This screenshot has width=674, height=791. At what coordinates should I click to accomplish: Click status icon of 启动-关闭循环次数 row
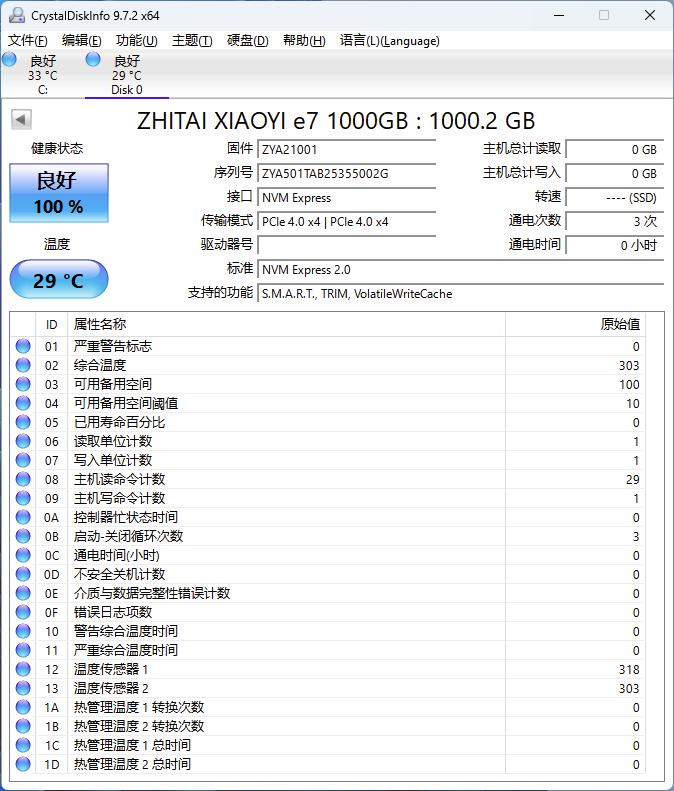coord(23,536)
